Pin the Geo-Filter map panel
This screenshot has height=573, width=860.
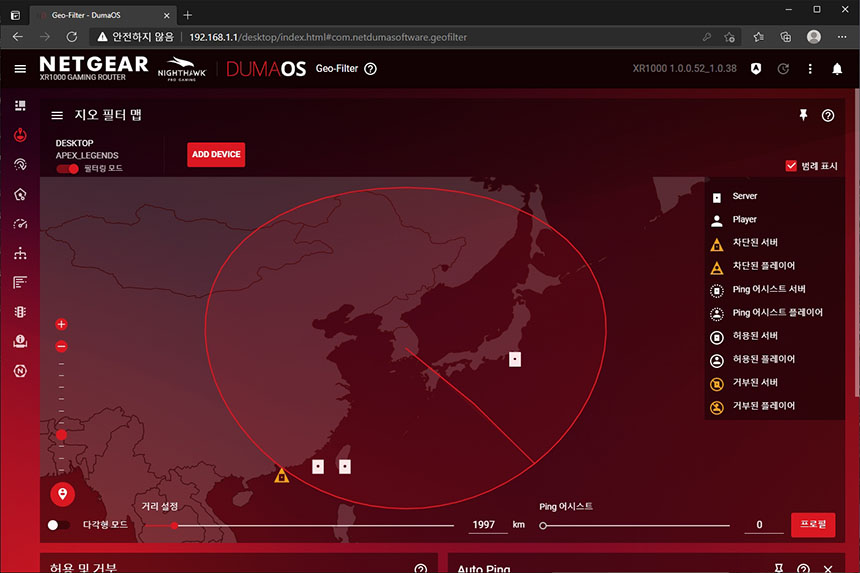coord(803,115)
